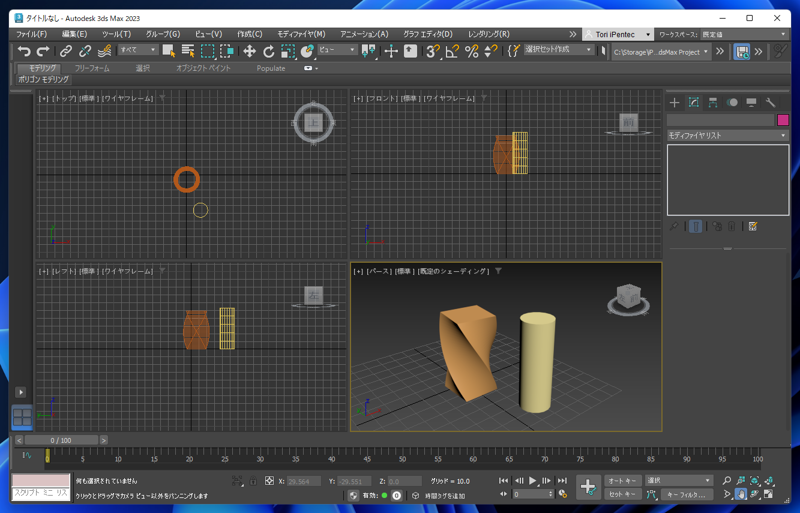The image size is (800, 513).
Task: Click the オート キー button
Action: (622, 481)
